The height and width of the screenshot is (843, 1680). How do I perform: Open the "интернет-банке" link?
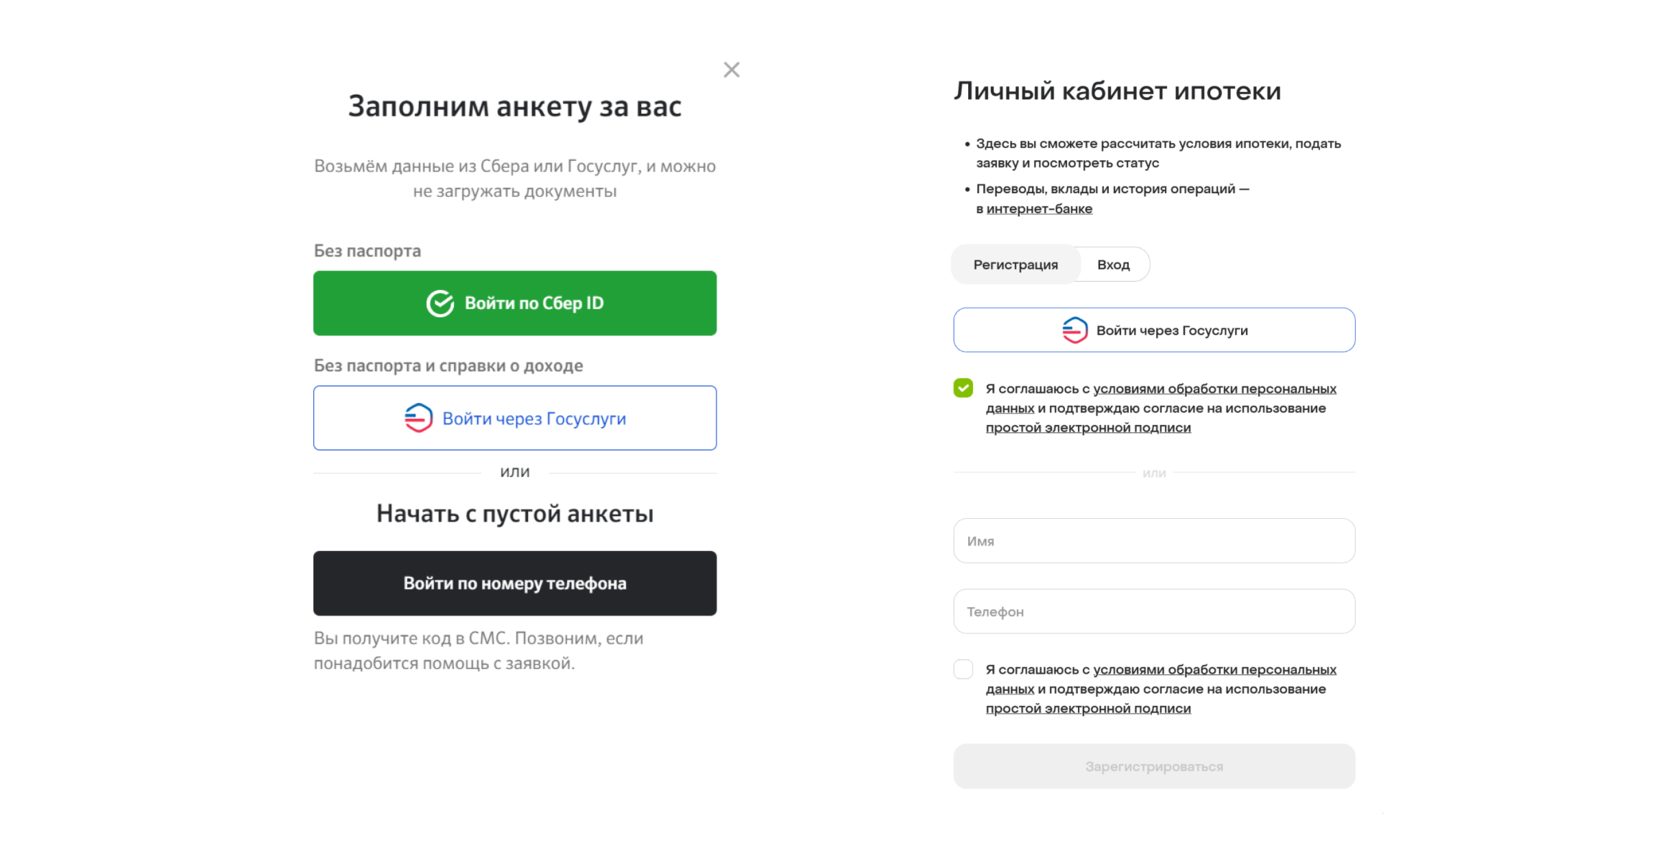pos(1039,209)
